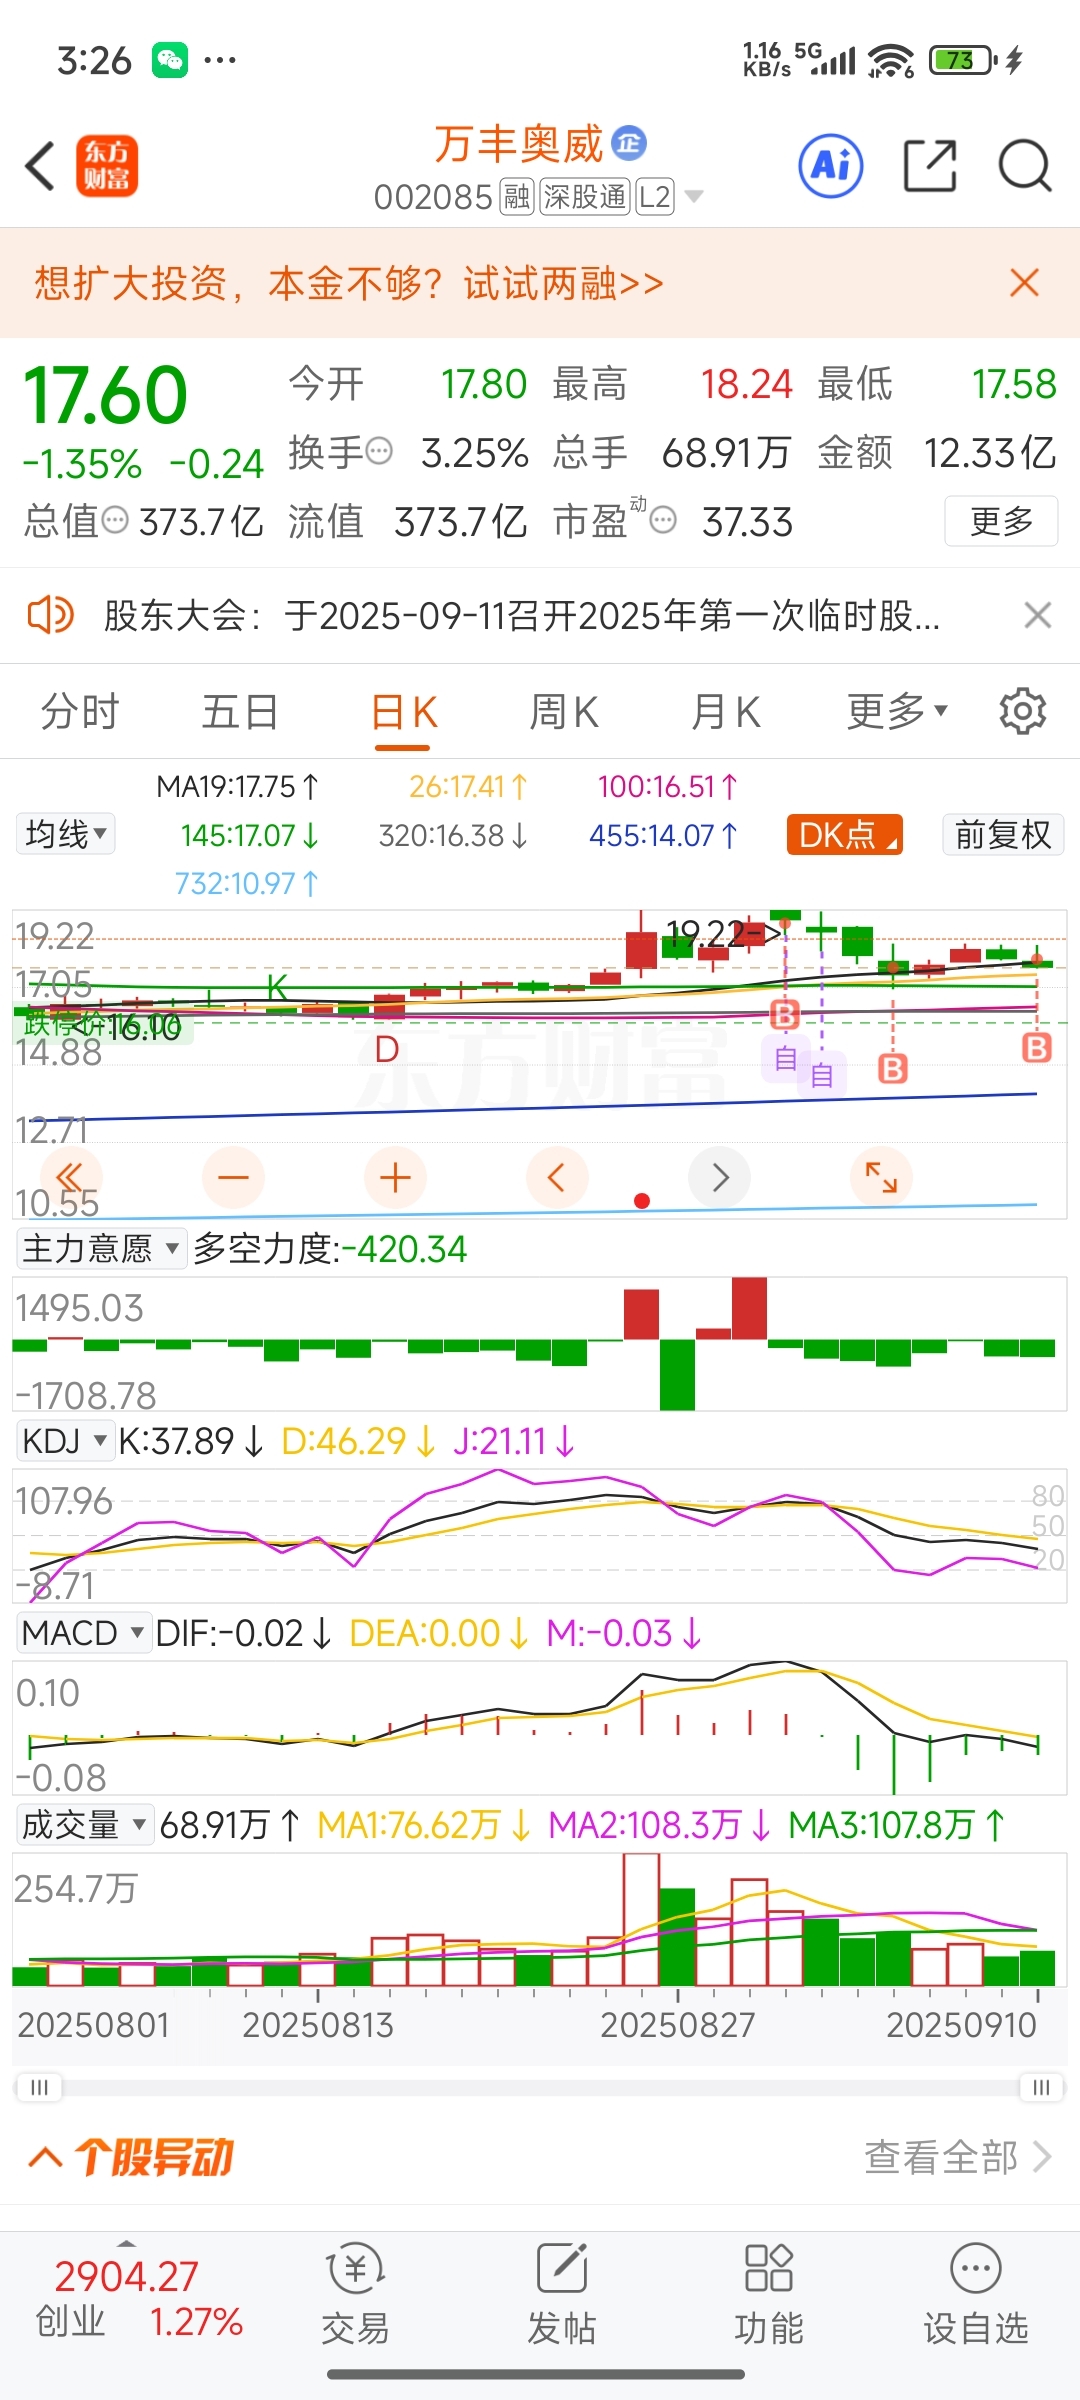Open the 股东大会 announcement text
This screenshot has width=1080, height=2400.
pyautogui.click(x=522, y=616)
